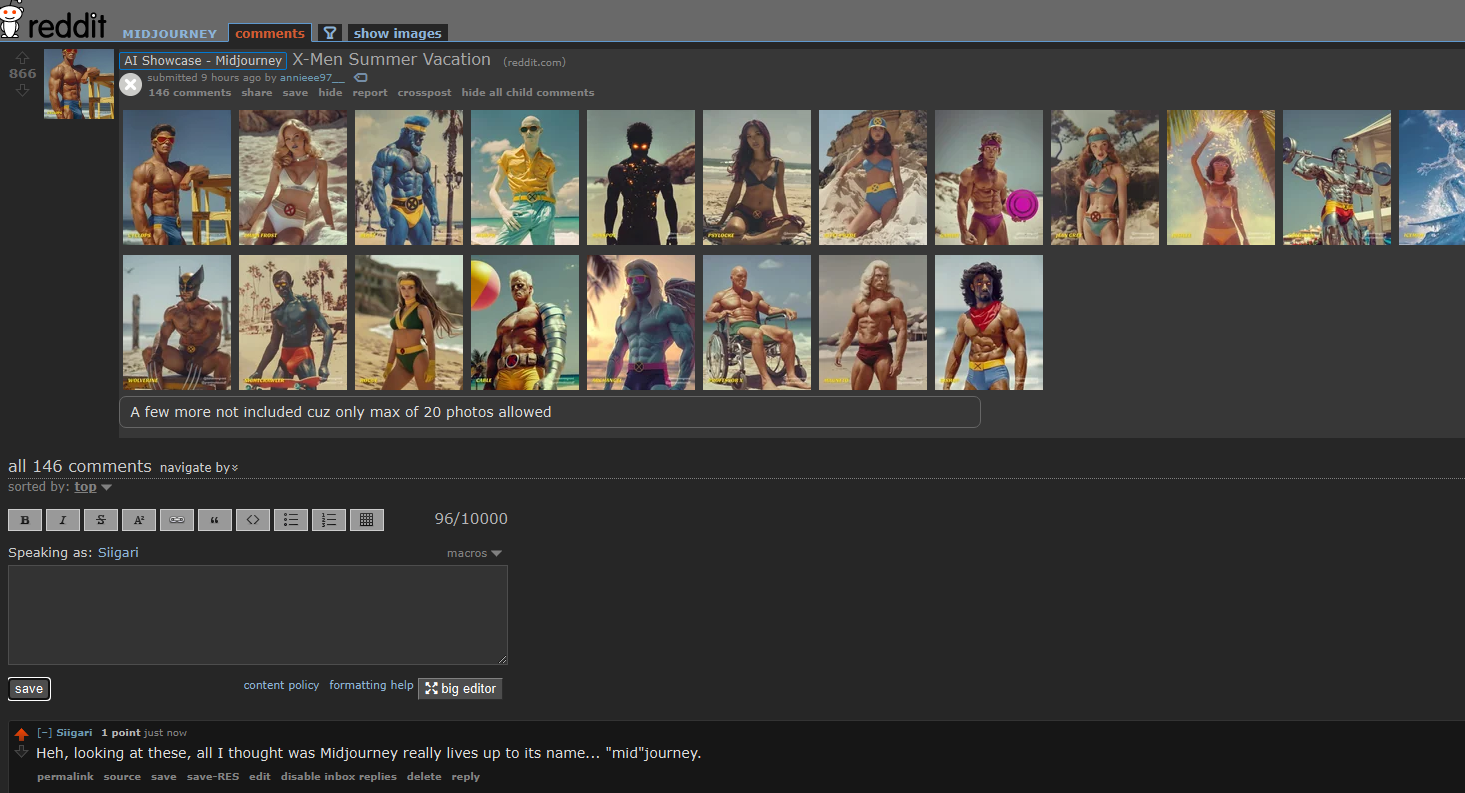Change comment sorting from top
The width and height of the screenshot is (1465, 793).
[x=92, y=487]
